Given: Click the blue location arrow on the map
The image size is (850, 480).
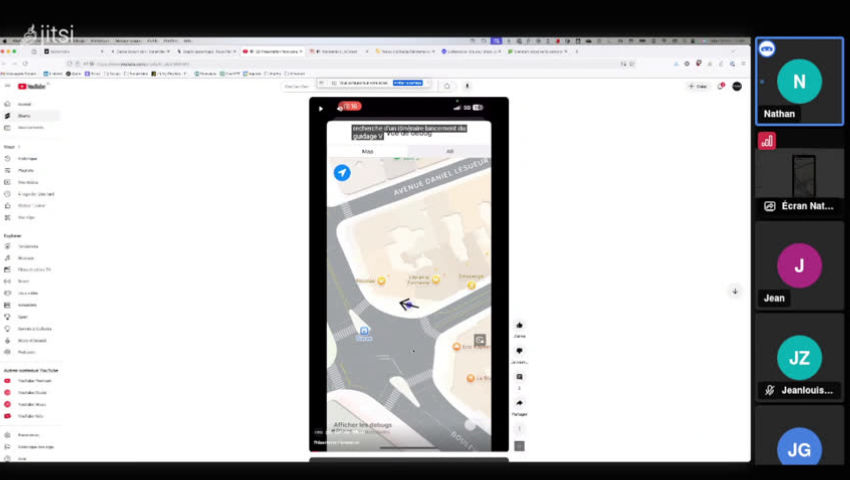Looking at the screenshot, I should (342, 173).
